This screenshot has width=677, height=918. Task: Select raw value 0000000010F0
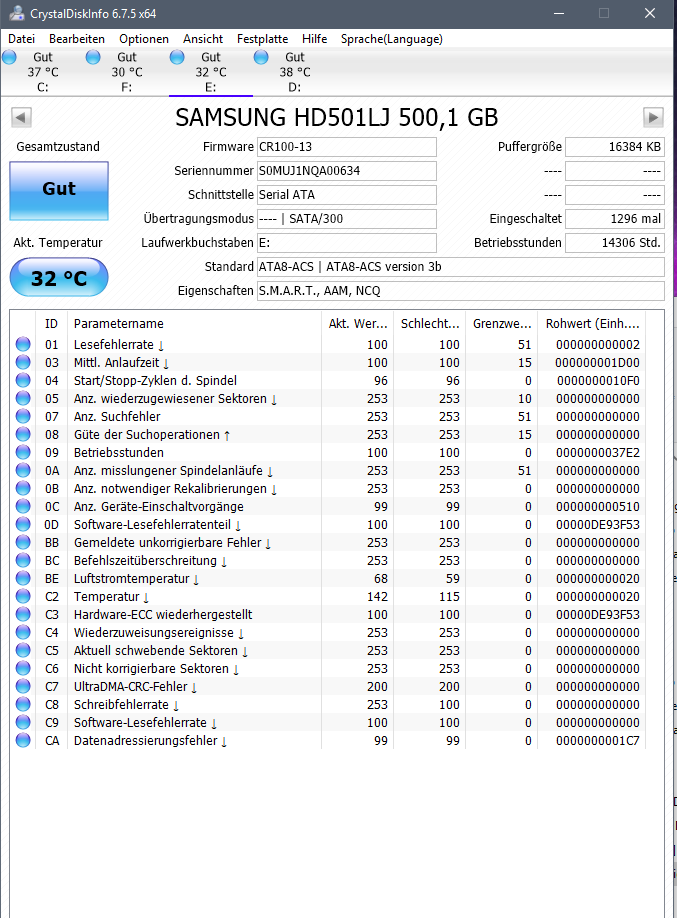click(x=598, y=381)
